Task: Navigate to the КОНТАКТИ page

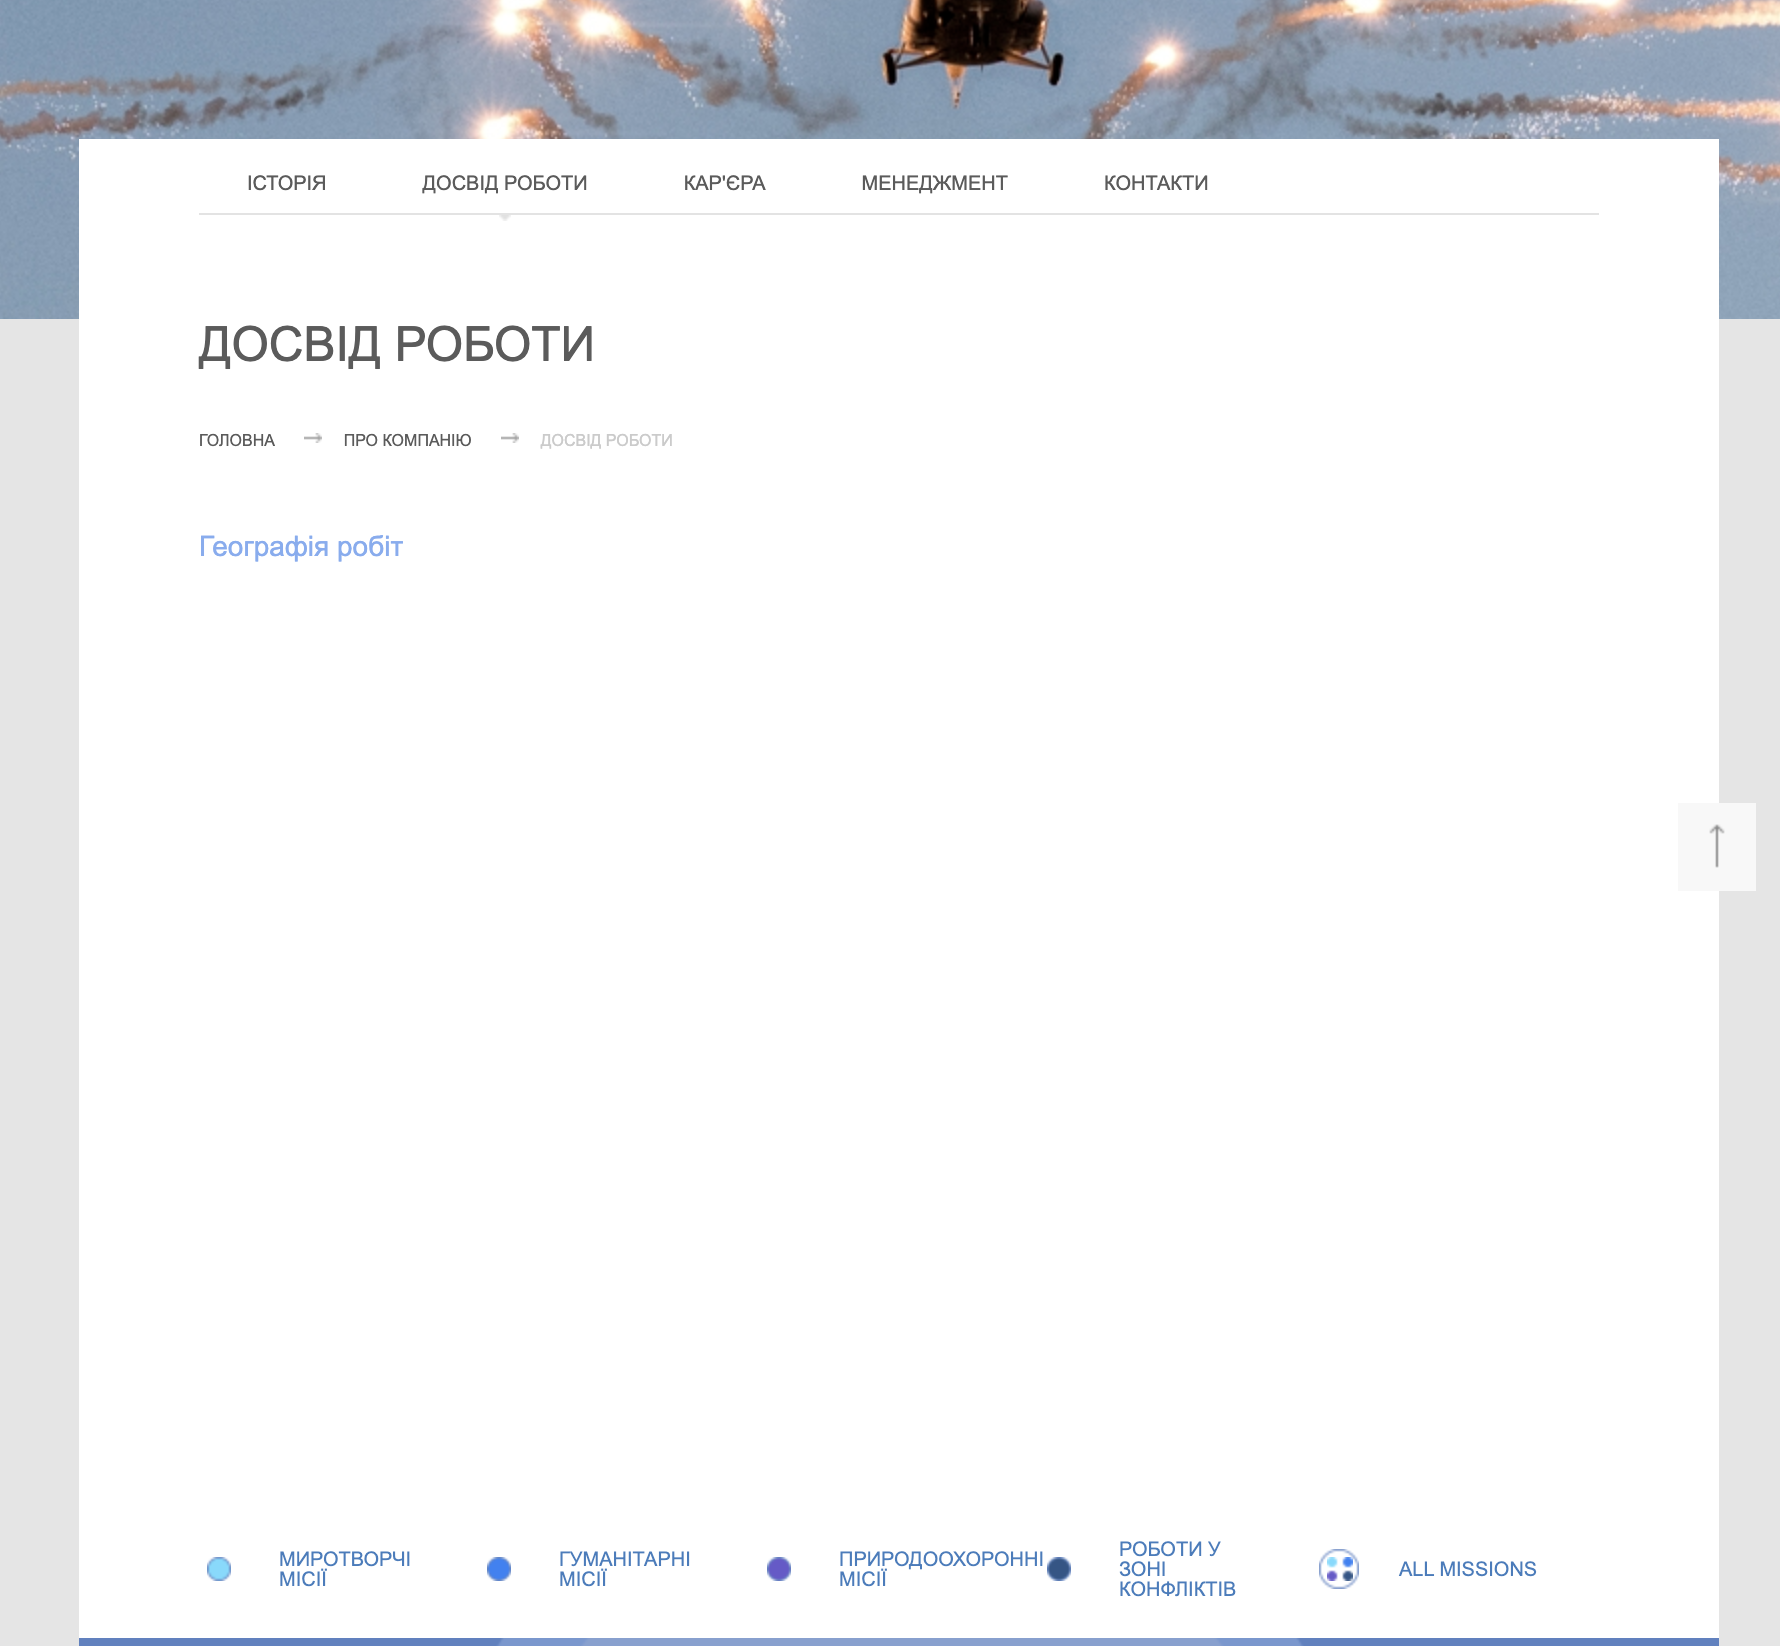Action: [x=1155, y=183]
